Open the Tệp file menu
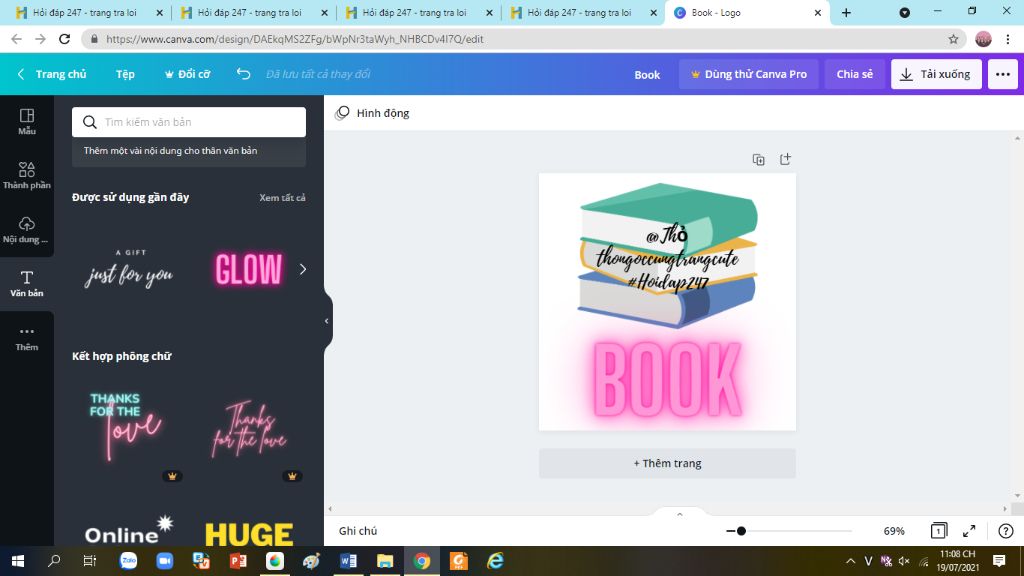Viewport: 1024px width, 576px height. pos(125,74)
